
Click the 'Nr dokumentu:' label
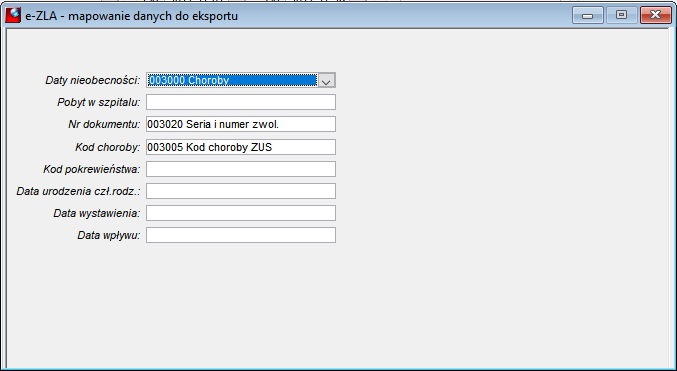pos(104,124)
